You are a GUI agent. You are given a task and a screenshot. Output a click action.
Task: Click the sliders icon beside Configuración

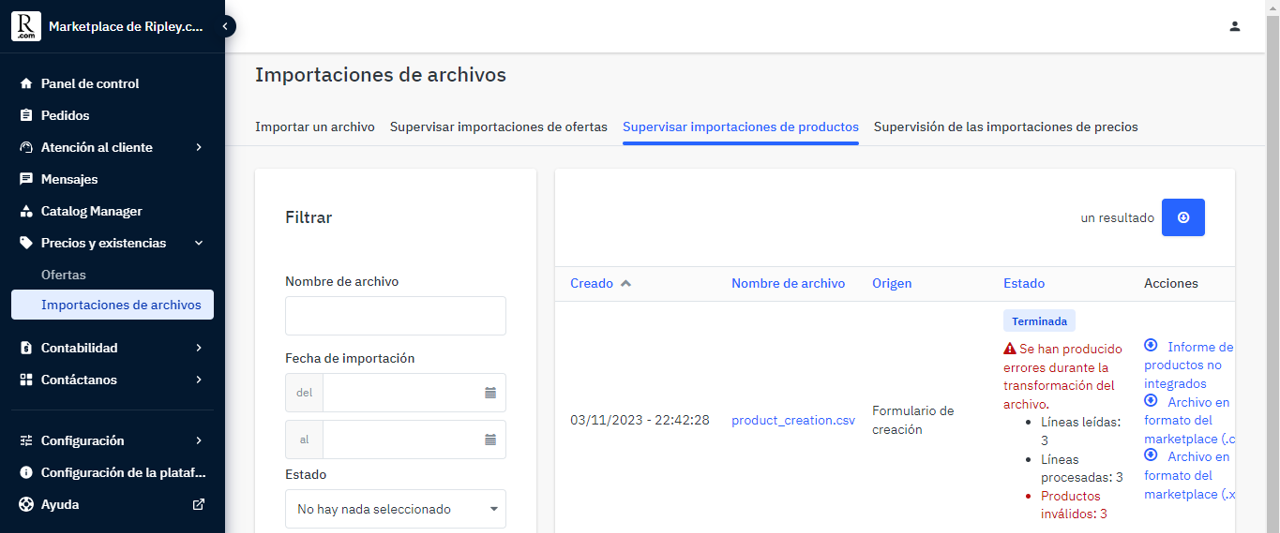[27, 441]
